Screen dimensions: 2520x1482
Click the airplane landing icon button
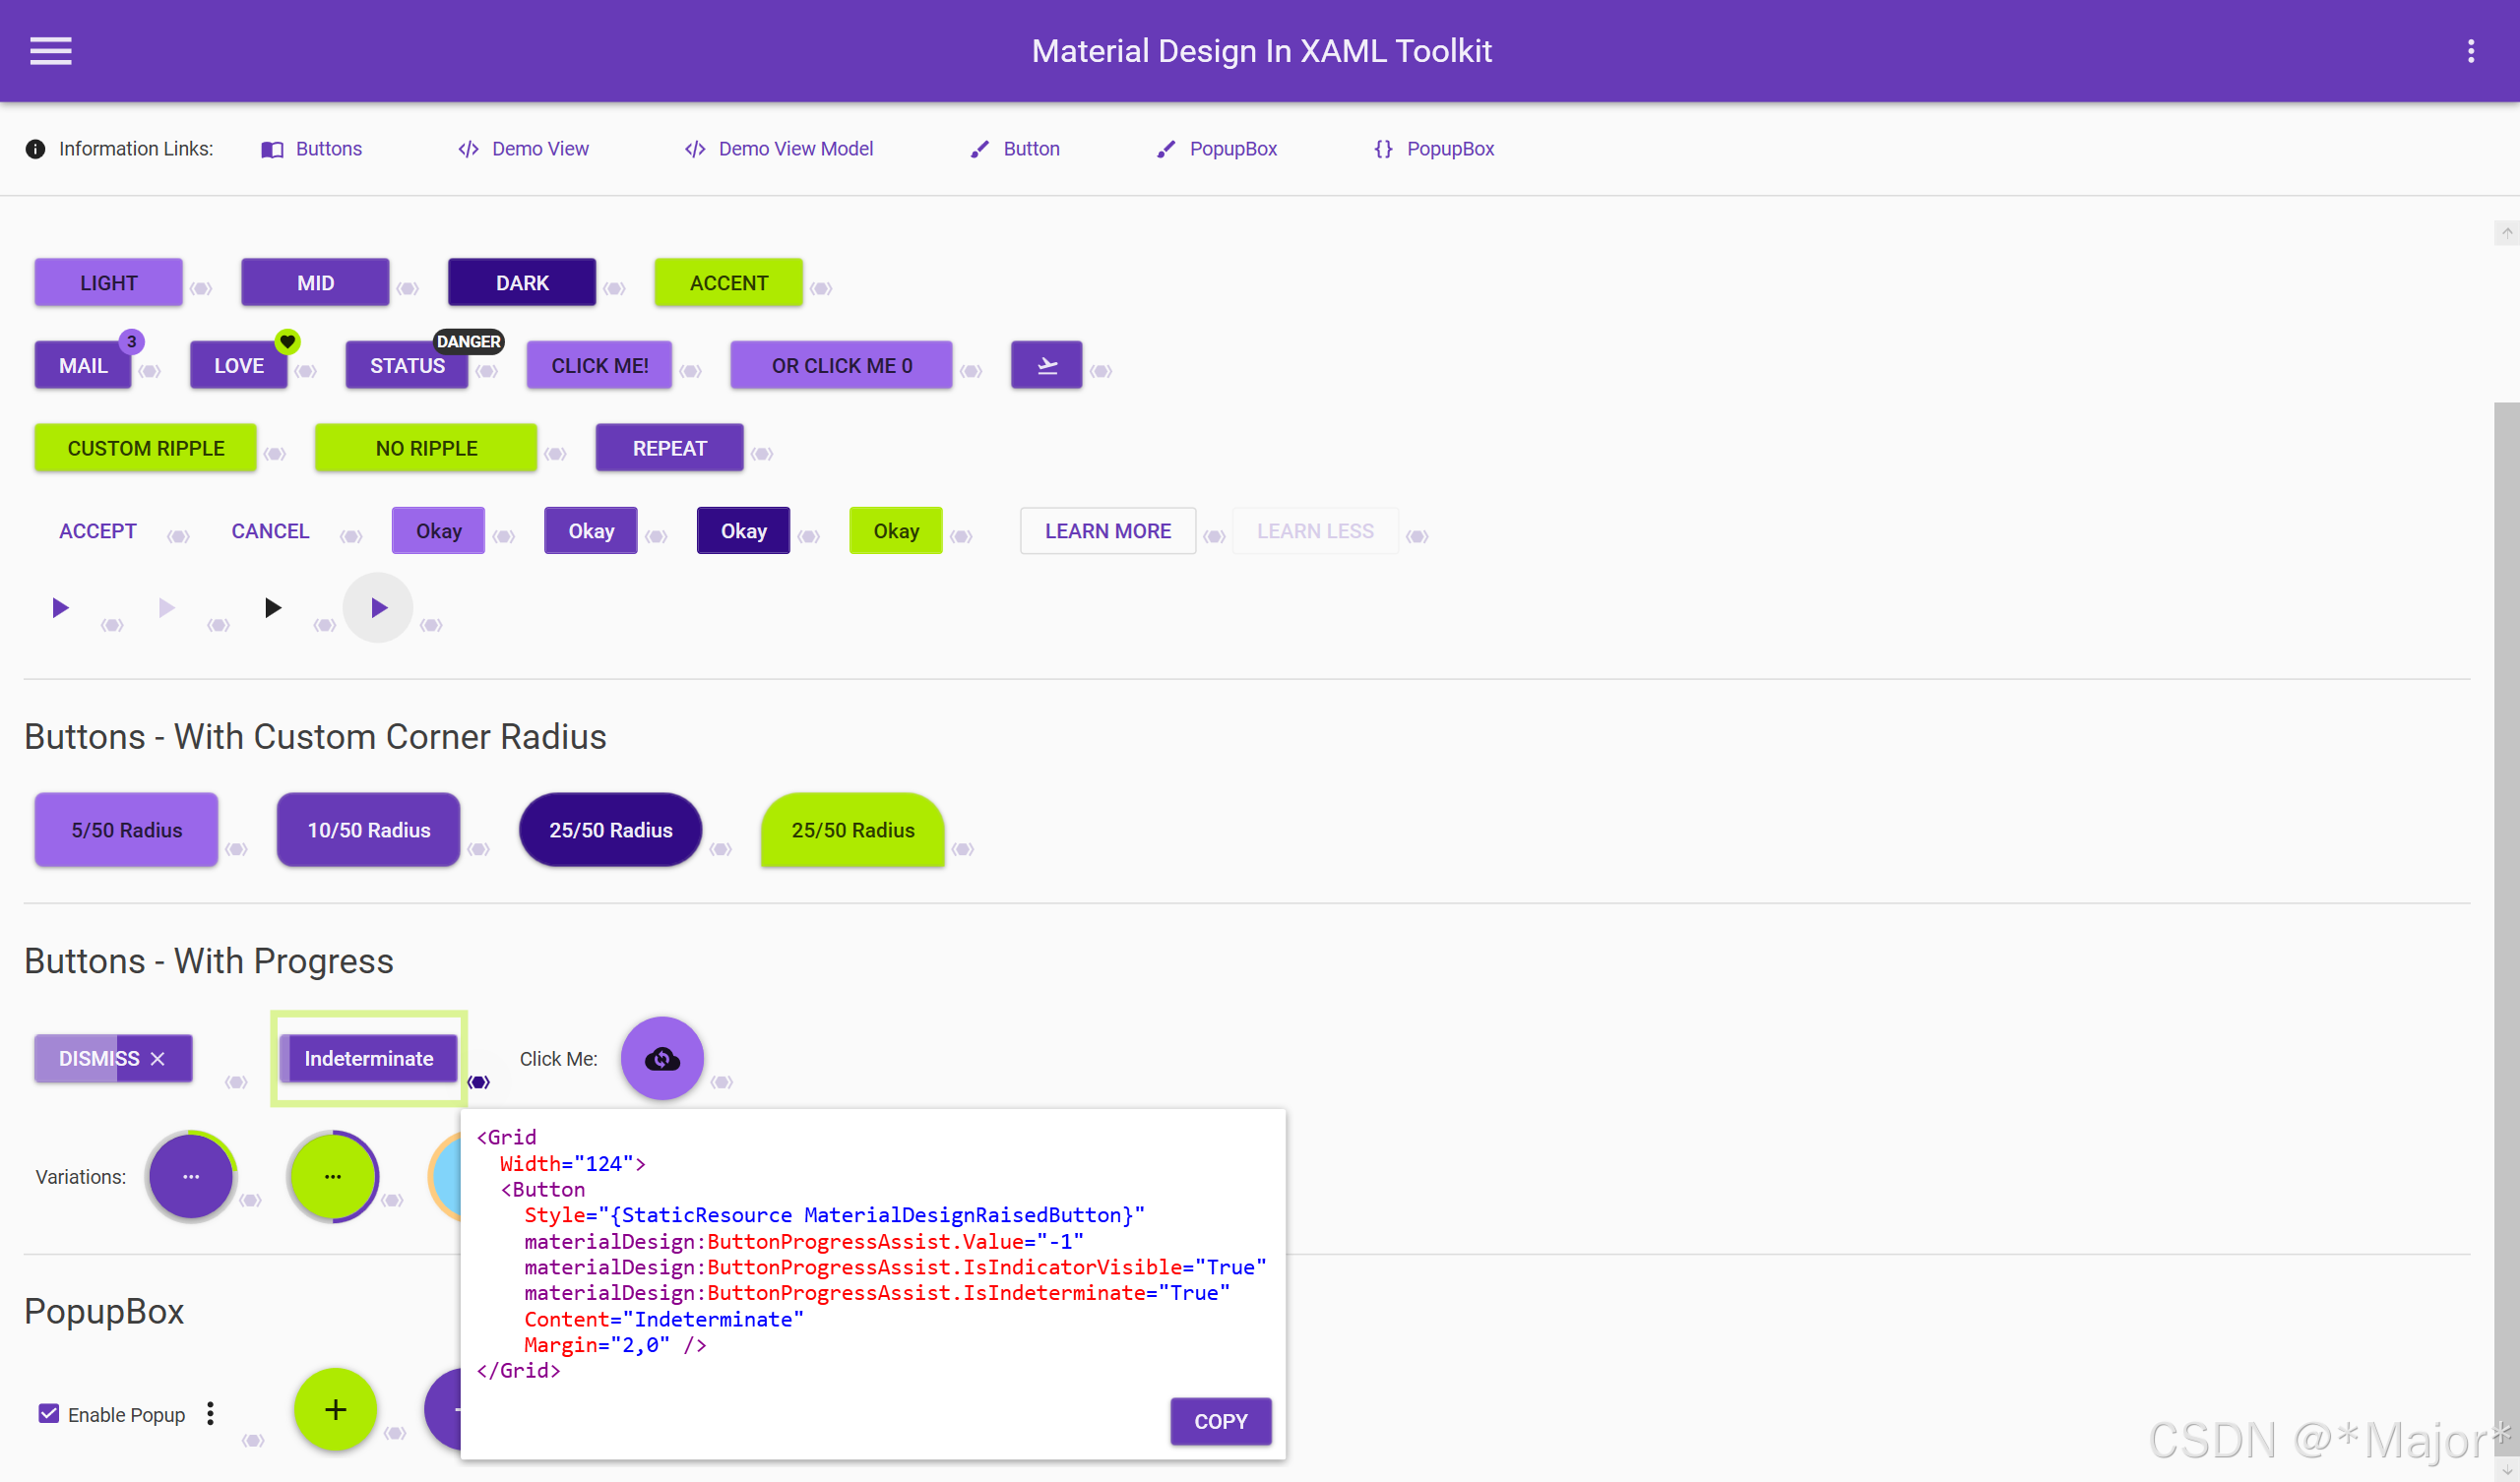tap(1046, 365)
